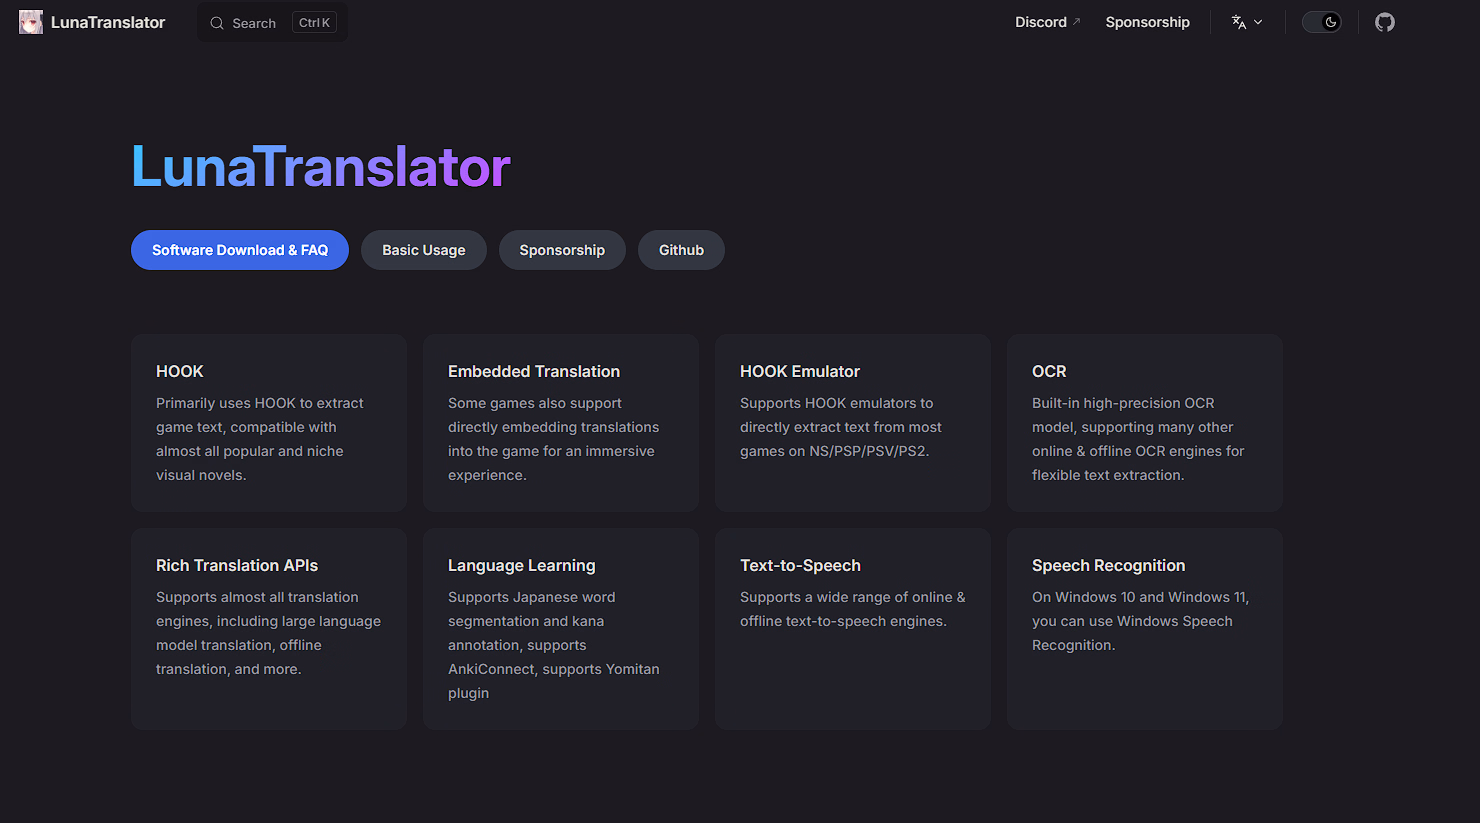The image size is (1480, 823).
Task: Click the LunaTranslator logo avatar icon
Action: coord(31,22)
